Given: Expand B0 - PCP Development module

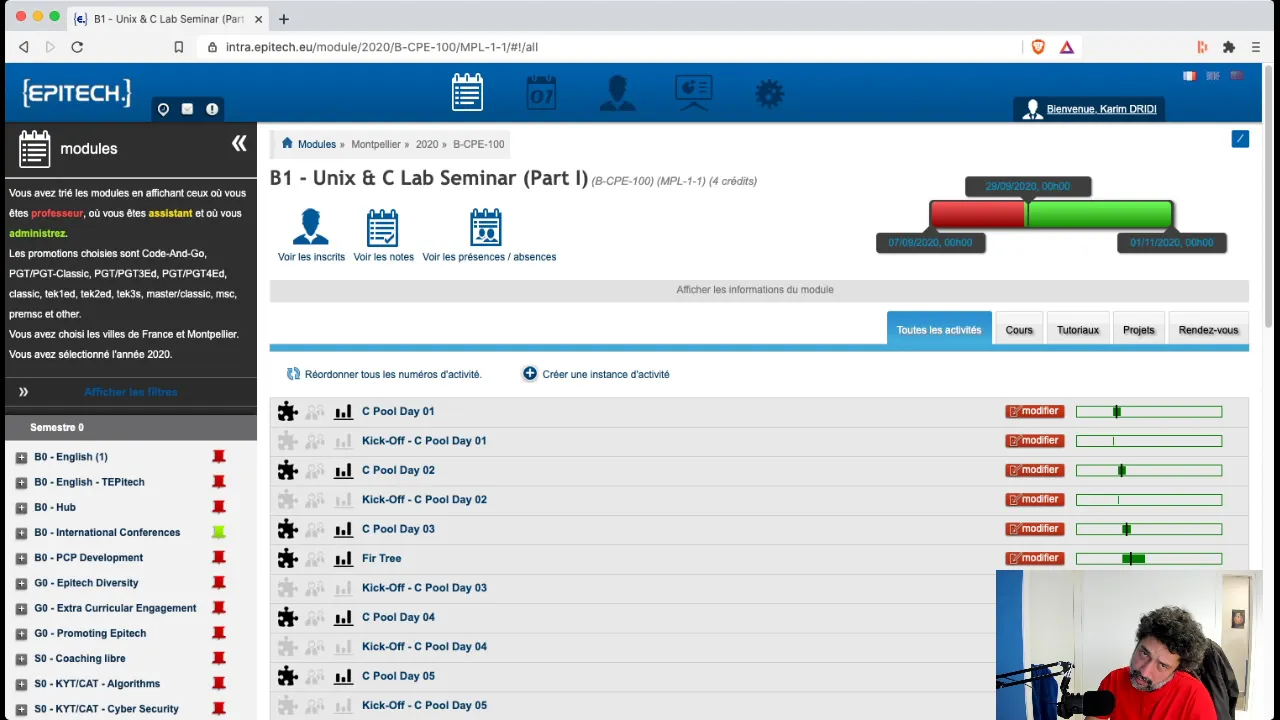Looking at the screenshot, I should point(21,558).
